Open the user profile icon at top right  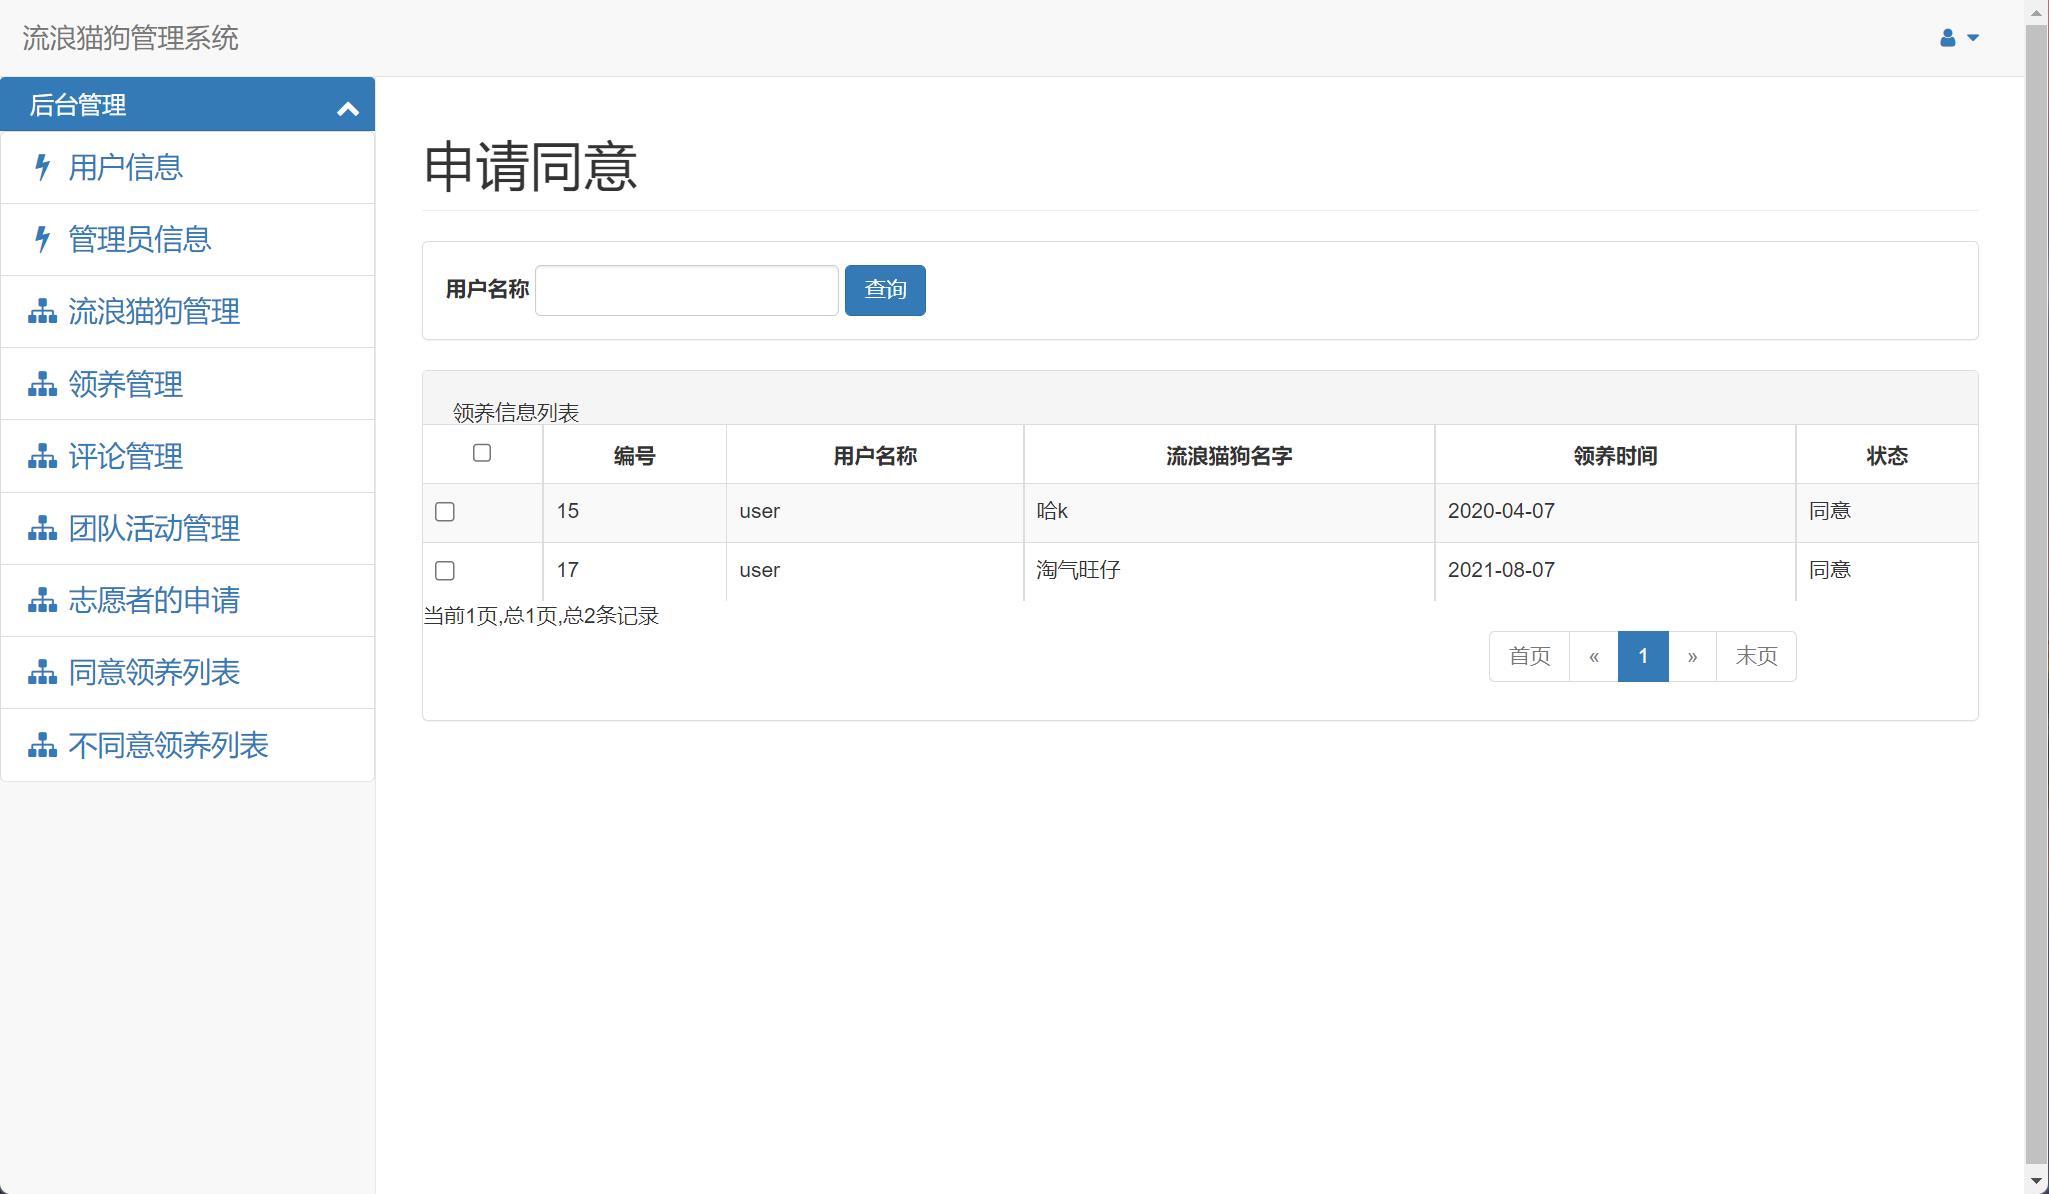pyautogui.click(x=1944, y=37)
